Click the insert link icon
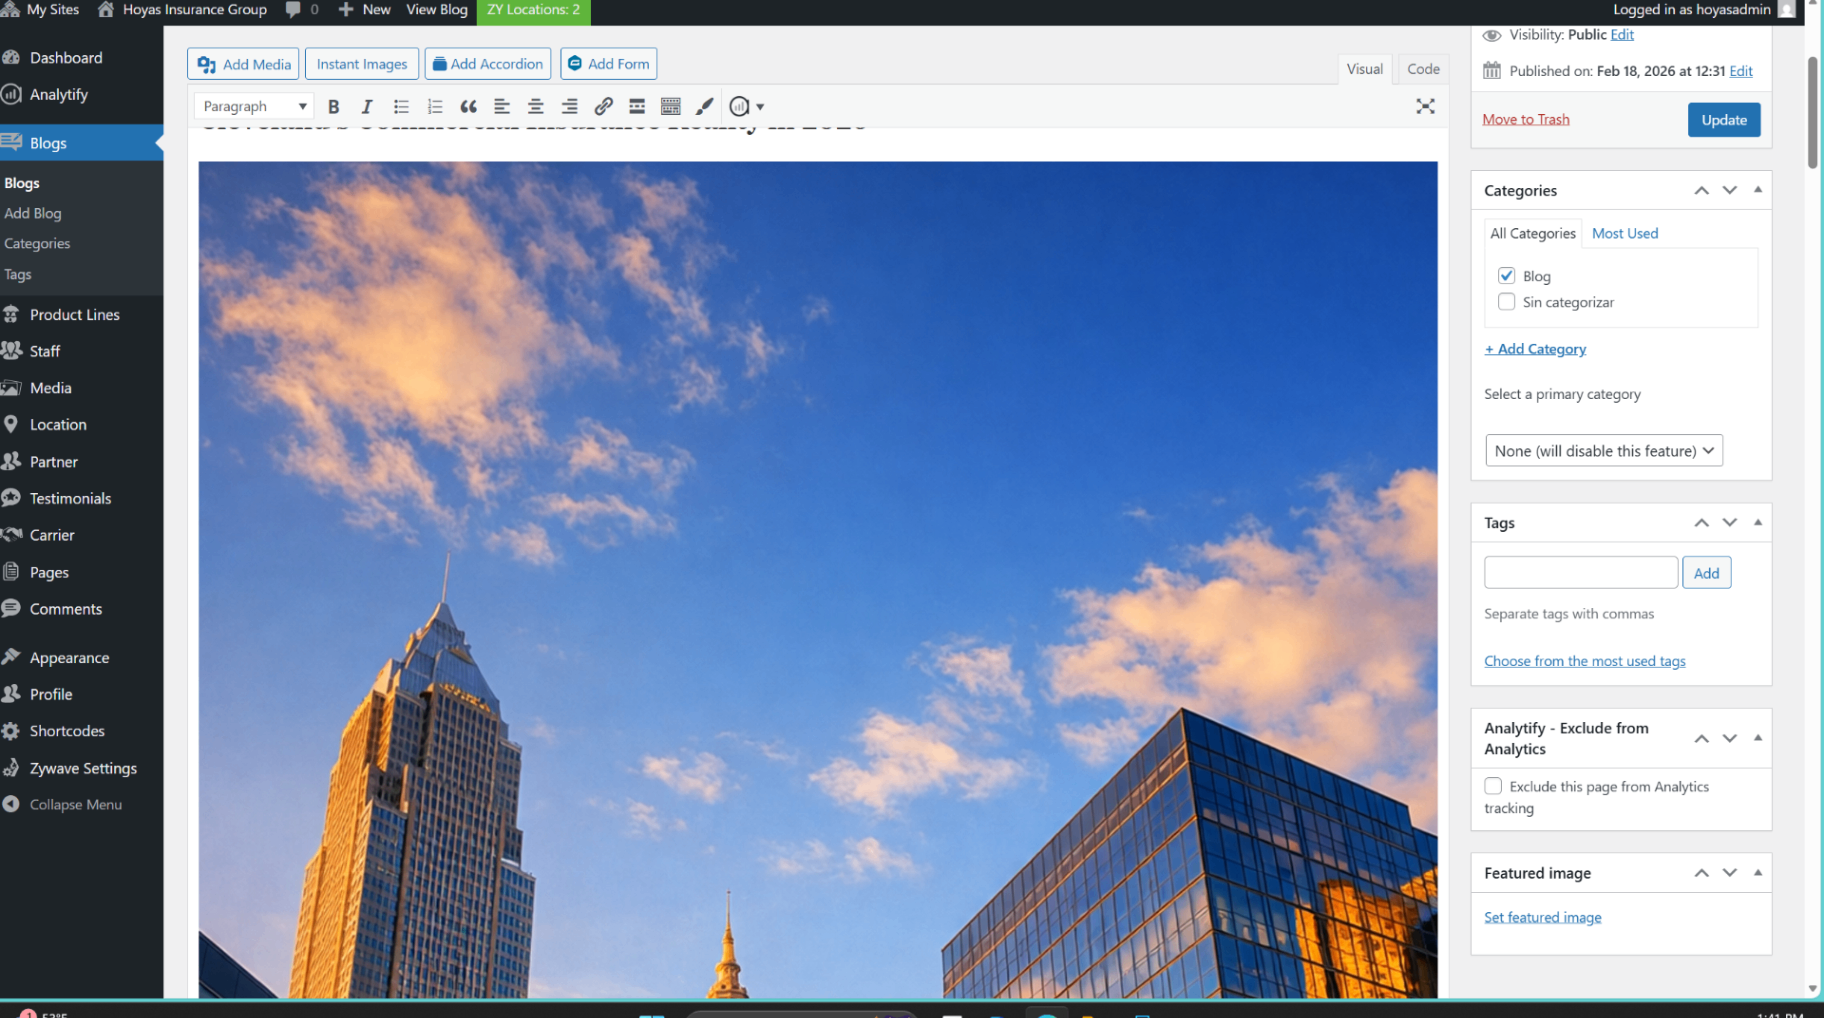This screenshot has height=1018, width=1824. [x=603, y=106]
